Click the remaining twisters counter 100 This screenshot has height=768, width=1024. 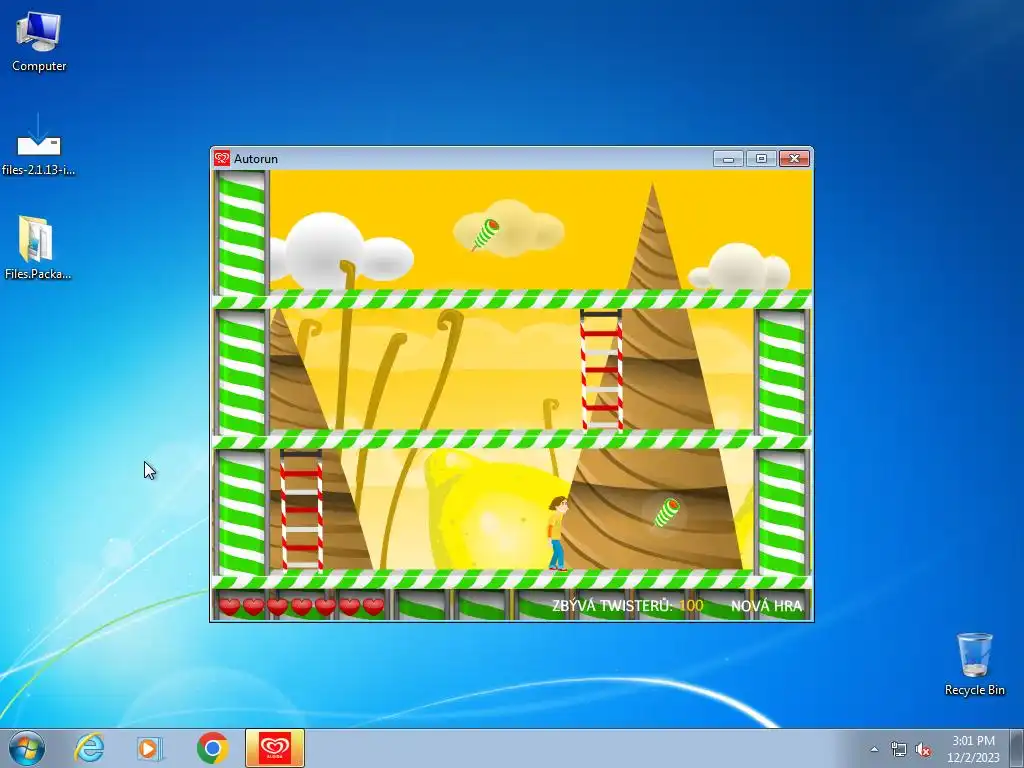tap(691, 605)
